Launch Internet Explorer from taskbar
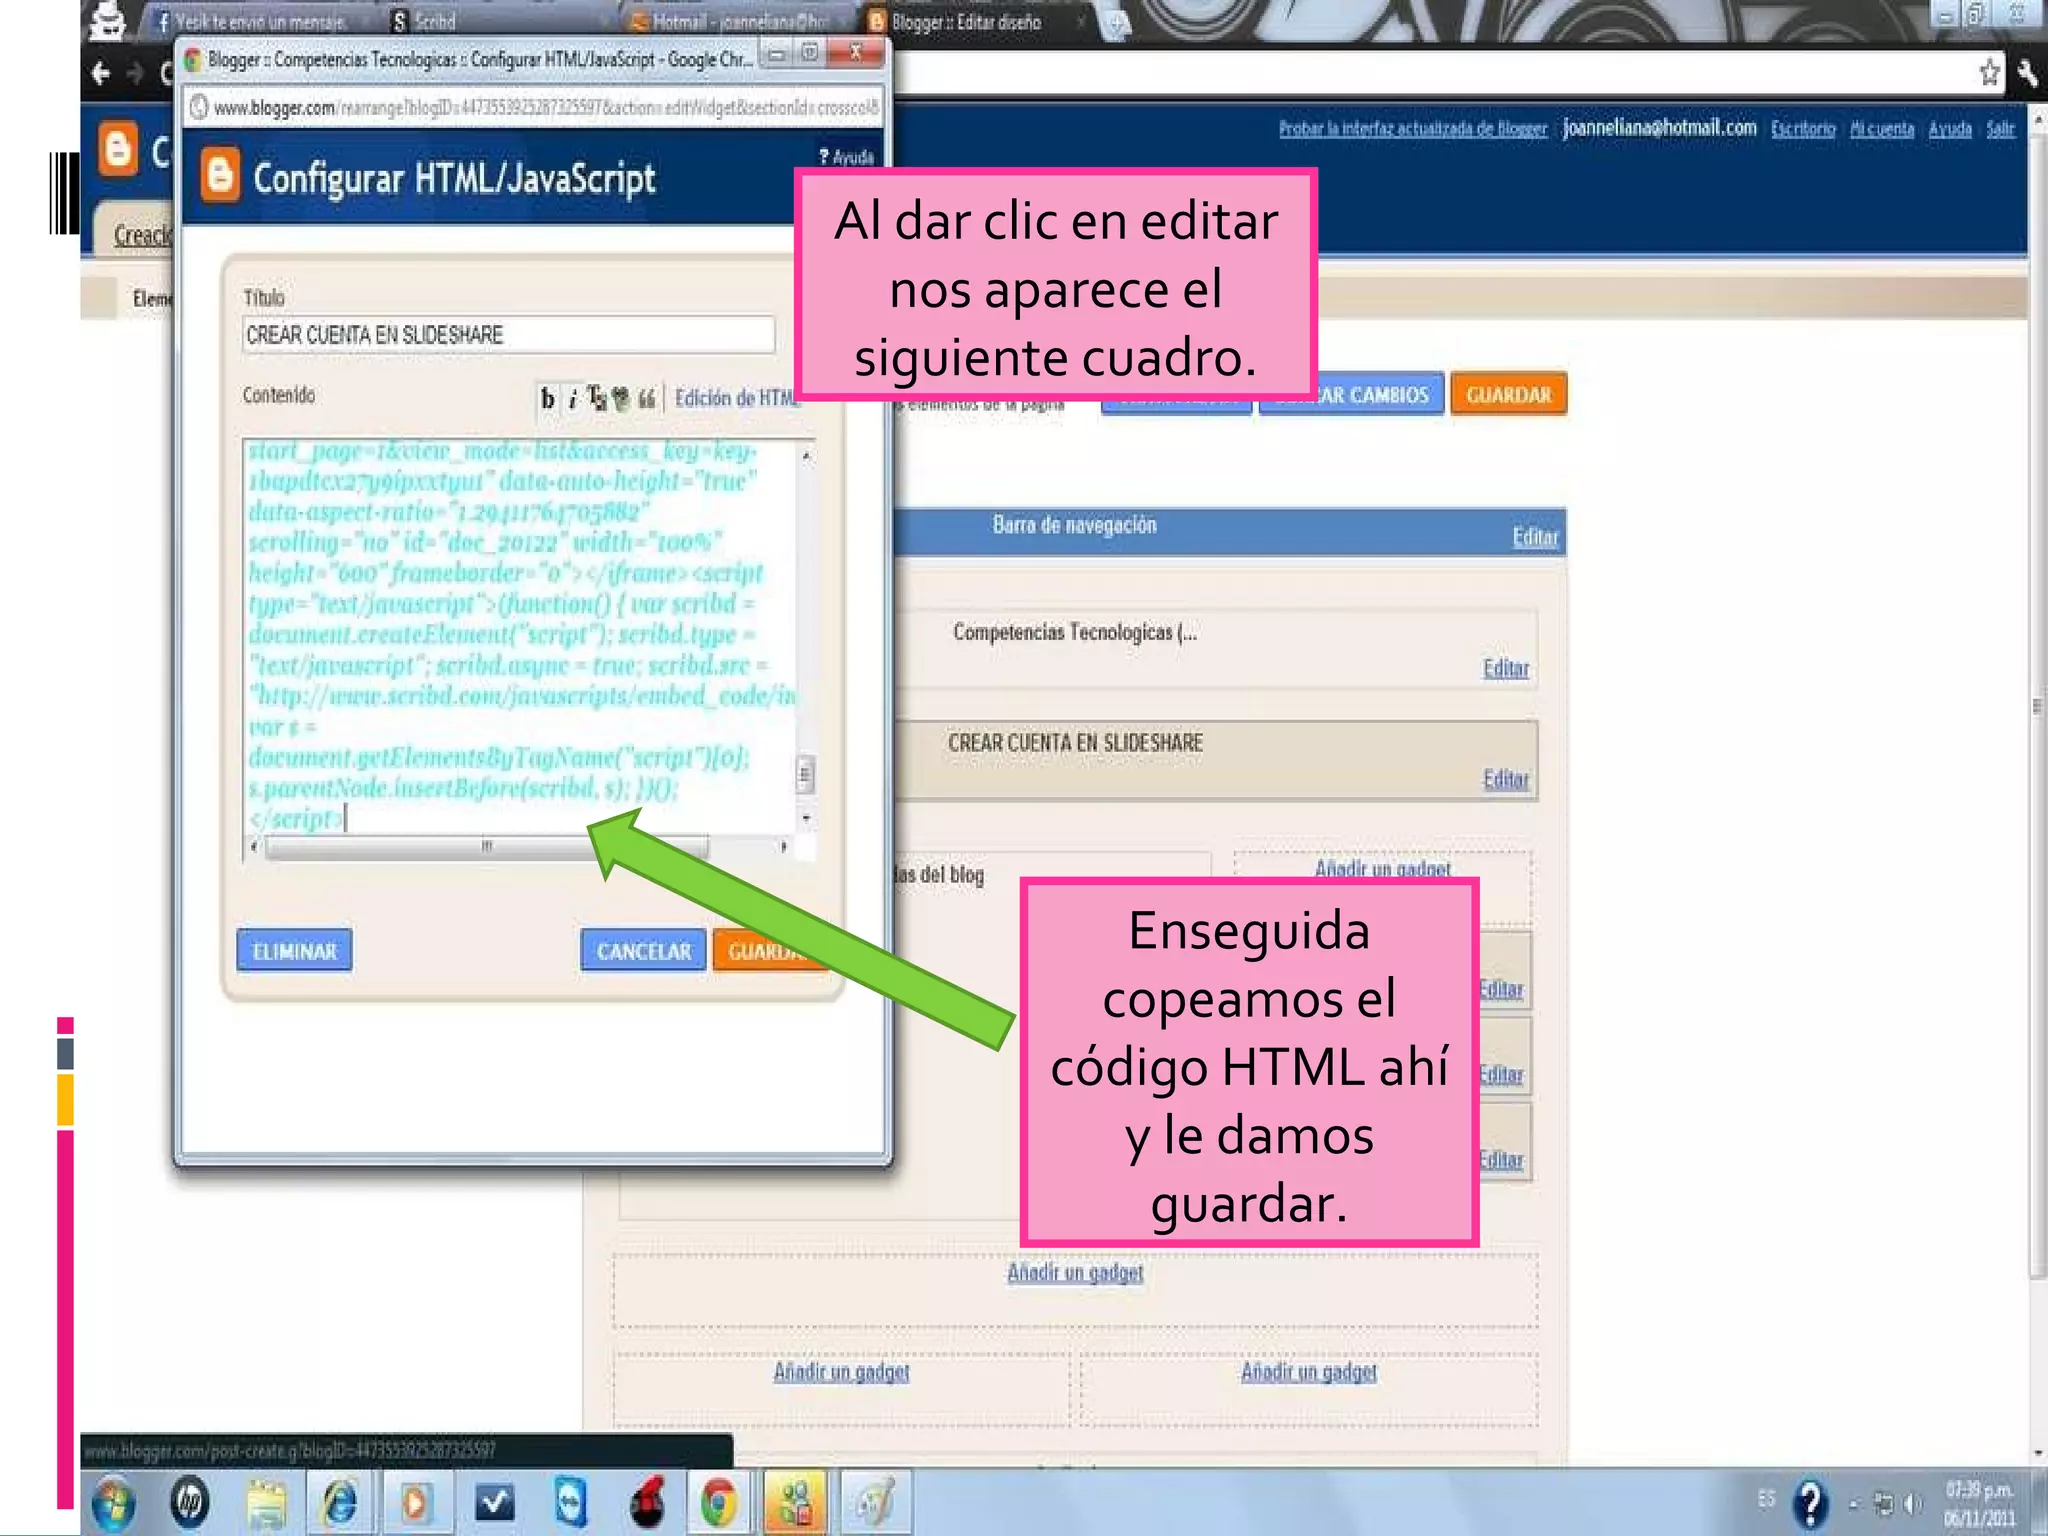 click(x=340, y=1503)
